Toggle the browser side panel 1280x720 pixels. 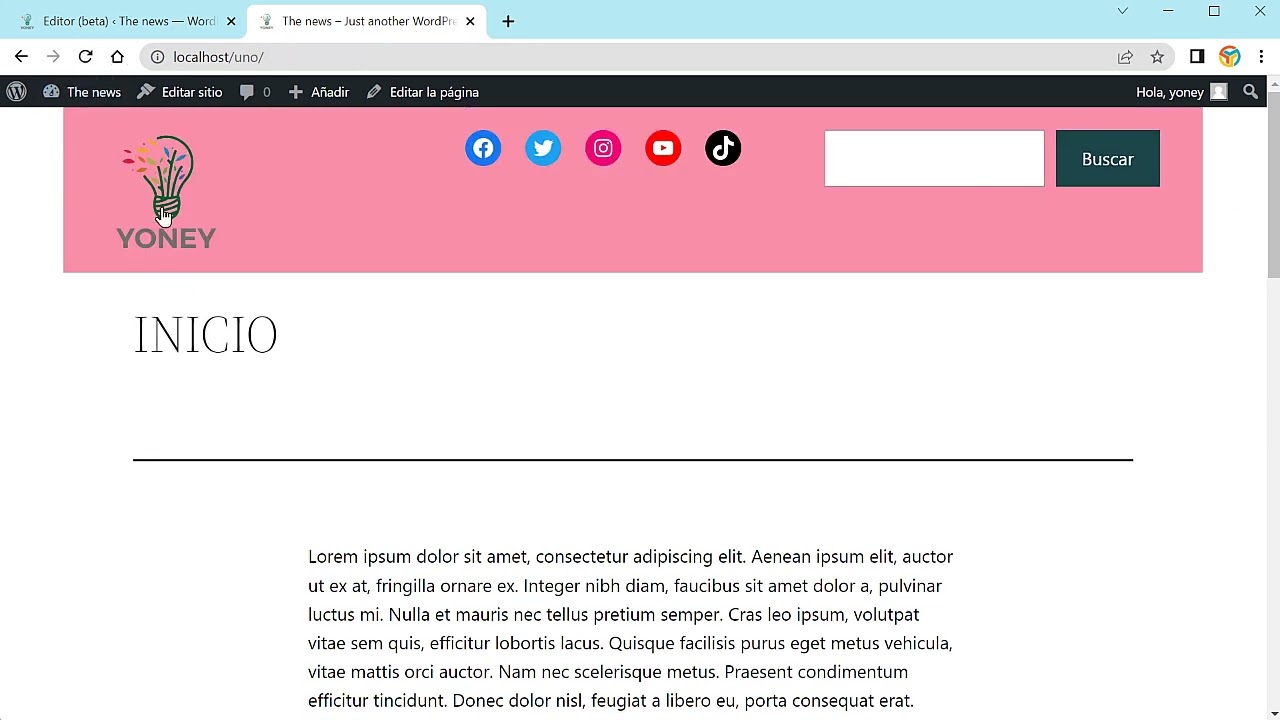pyautogui.click(x=1197, y=57)
